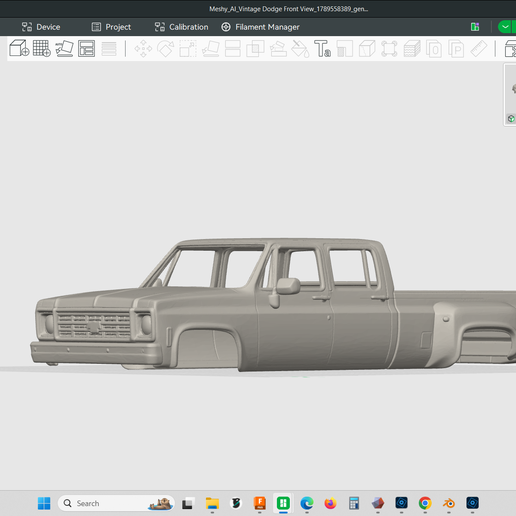This screenshot has height=516, width=516.
Task: Click the toolbar icon right of Text
Action: [345, 49]
